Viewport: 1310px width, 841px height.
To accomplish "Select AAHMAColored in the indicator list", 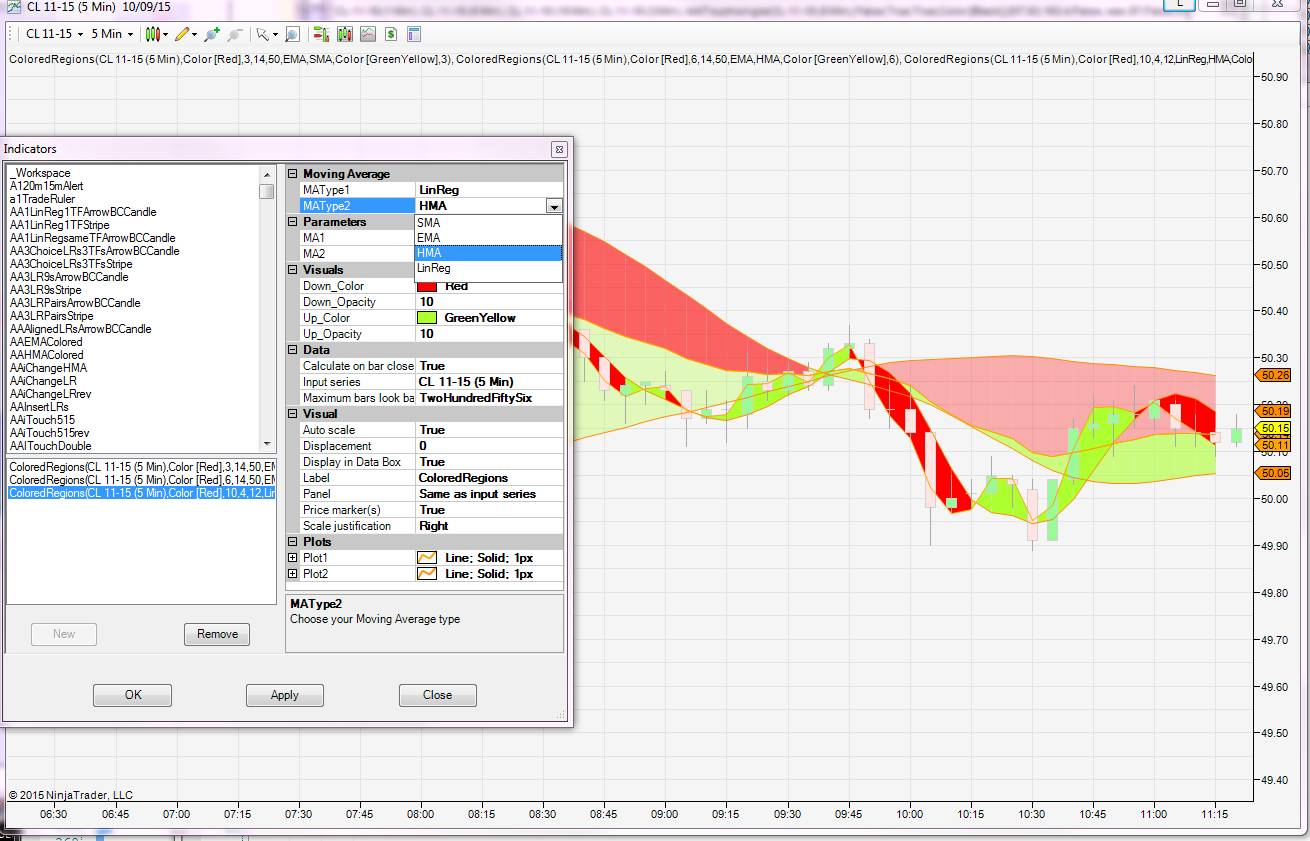I will 46,355.
